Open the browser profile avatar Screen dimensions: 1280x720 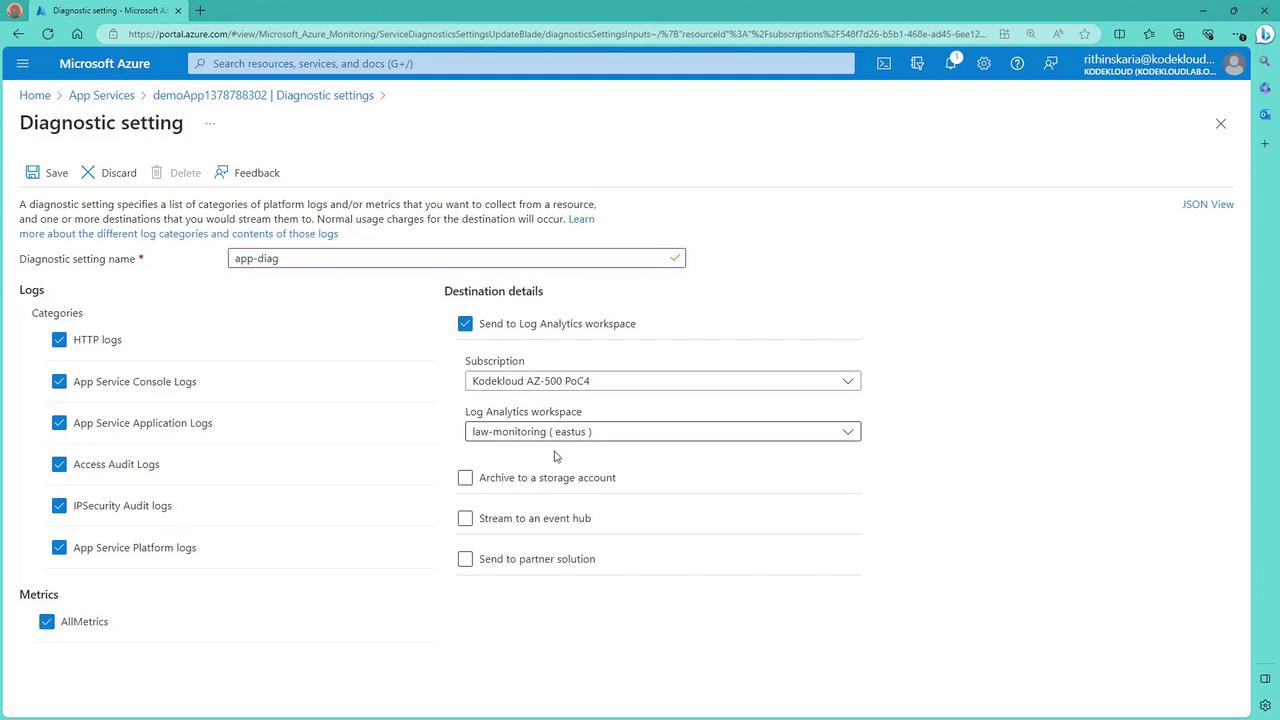click(x=15, y=11)
